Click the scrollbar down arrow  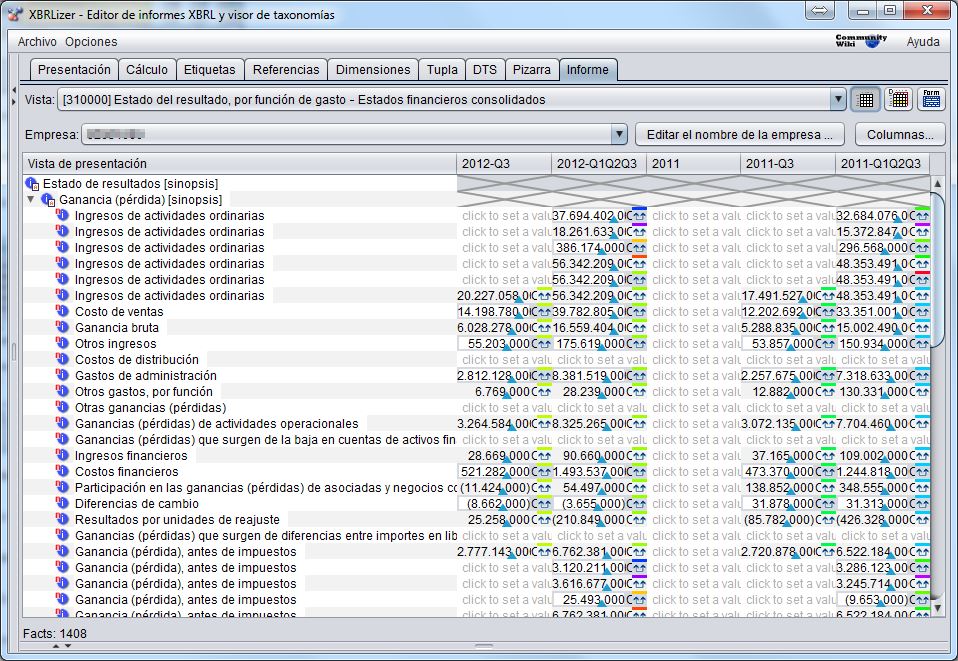coord(937,608)
